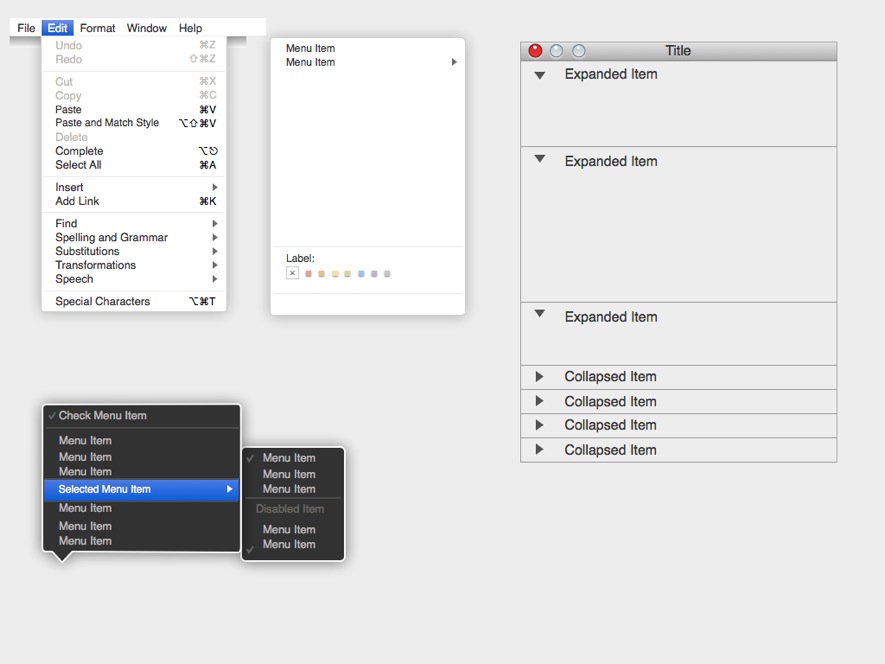Choose Add Link from the Edit menu

click(77, 201)
